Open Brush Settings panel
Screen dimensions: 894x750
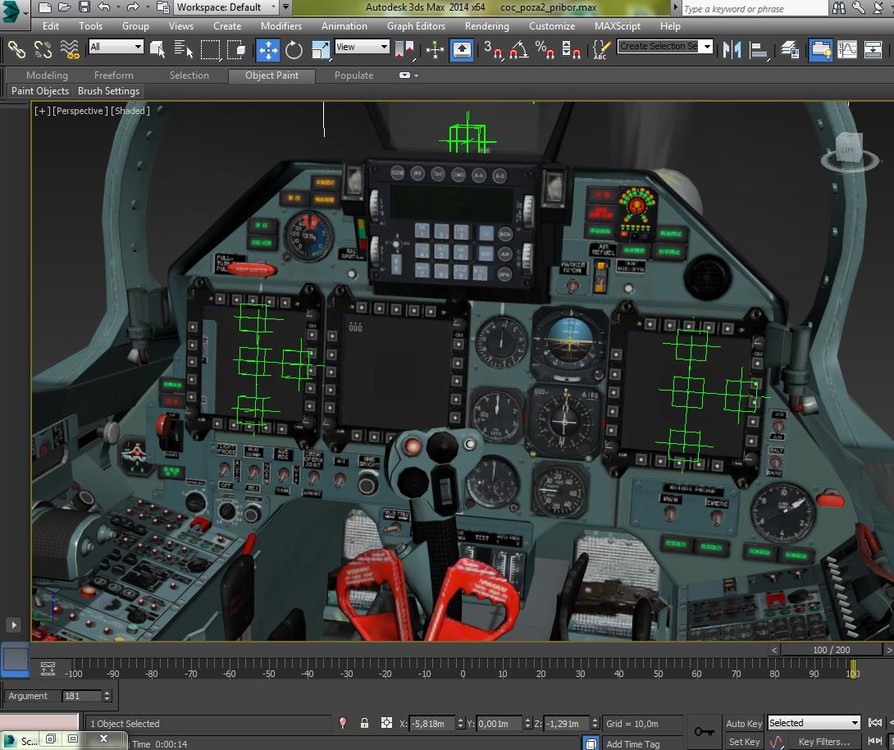click(109, 91)
